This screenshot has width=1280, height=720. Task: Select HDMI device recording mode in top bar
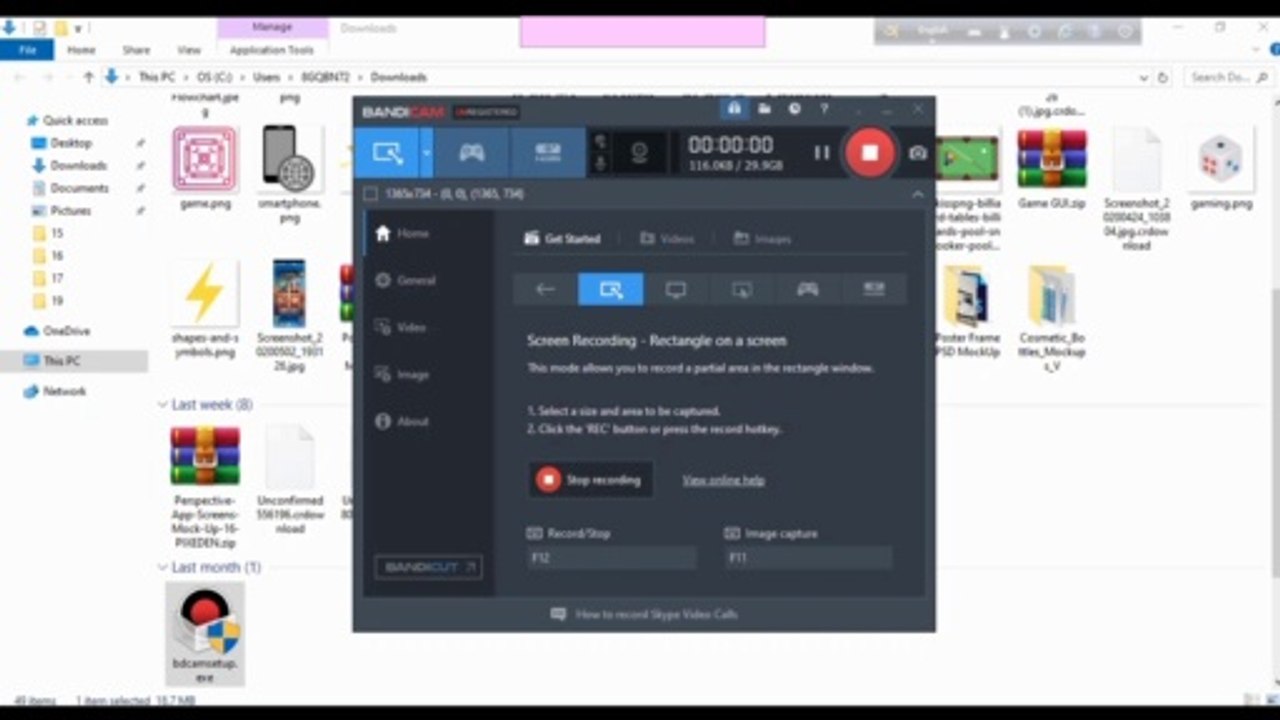click(x=547, y=153)
